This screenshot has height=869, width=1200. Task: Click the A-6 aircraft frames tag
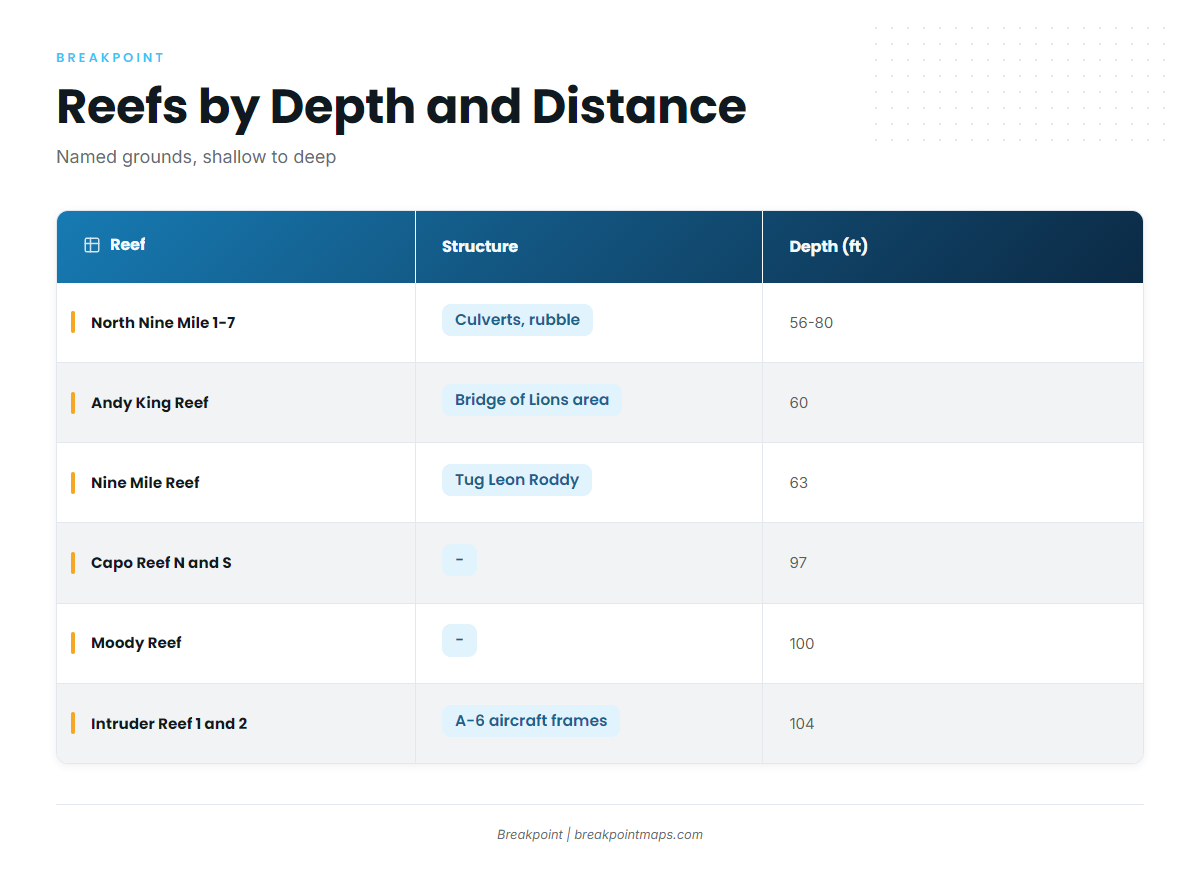point(531,721)
